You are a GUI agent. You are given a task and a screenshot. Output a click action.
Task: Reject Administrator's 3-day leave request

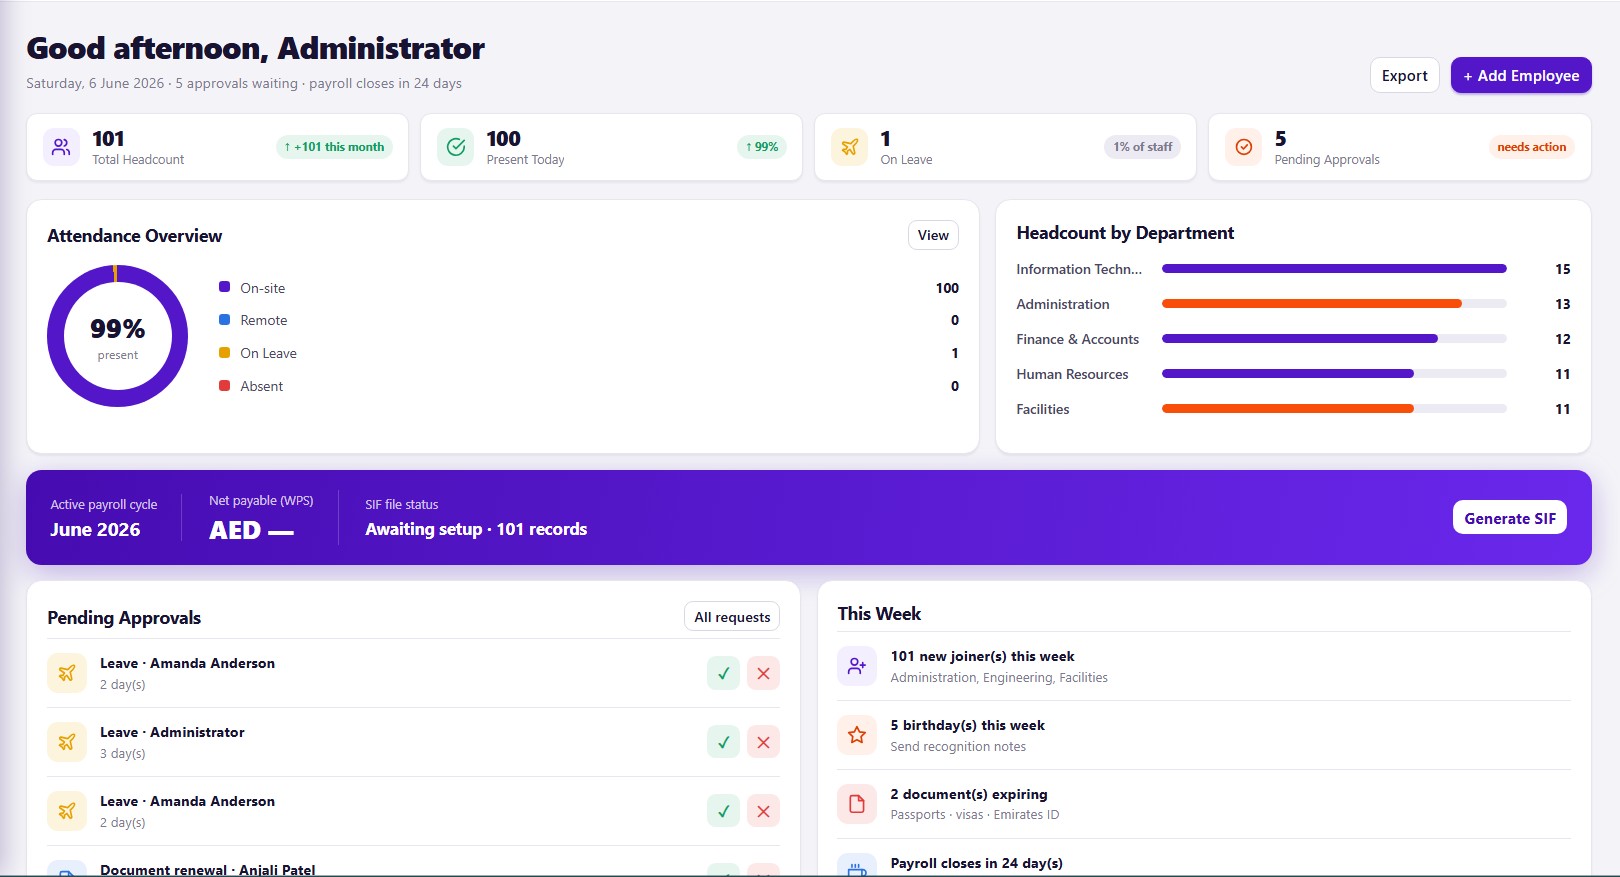tap(763, 742)
